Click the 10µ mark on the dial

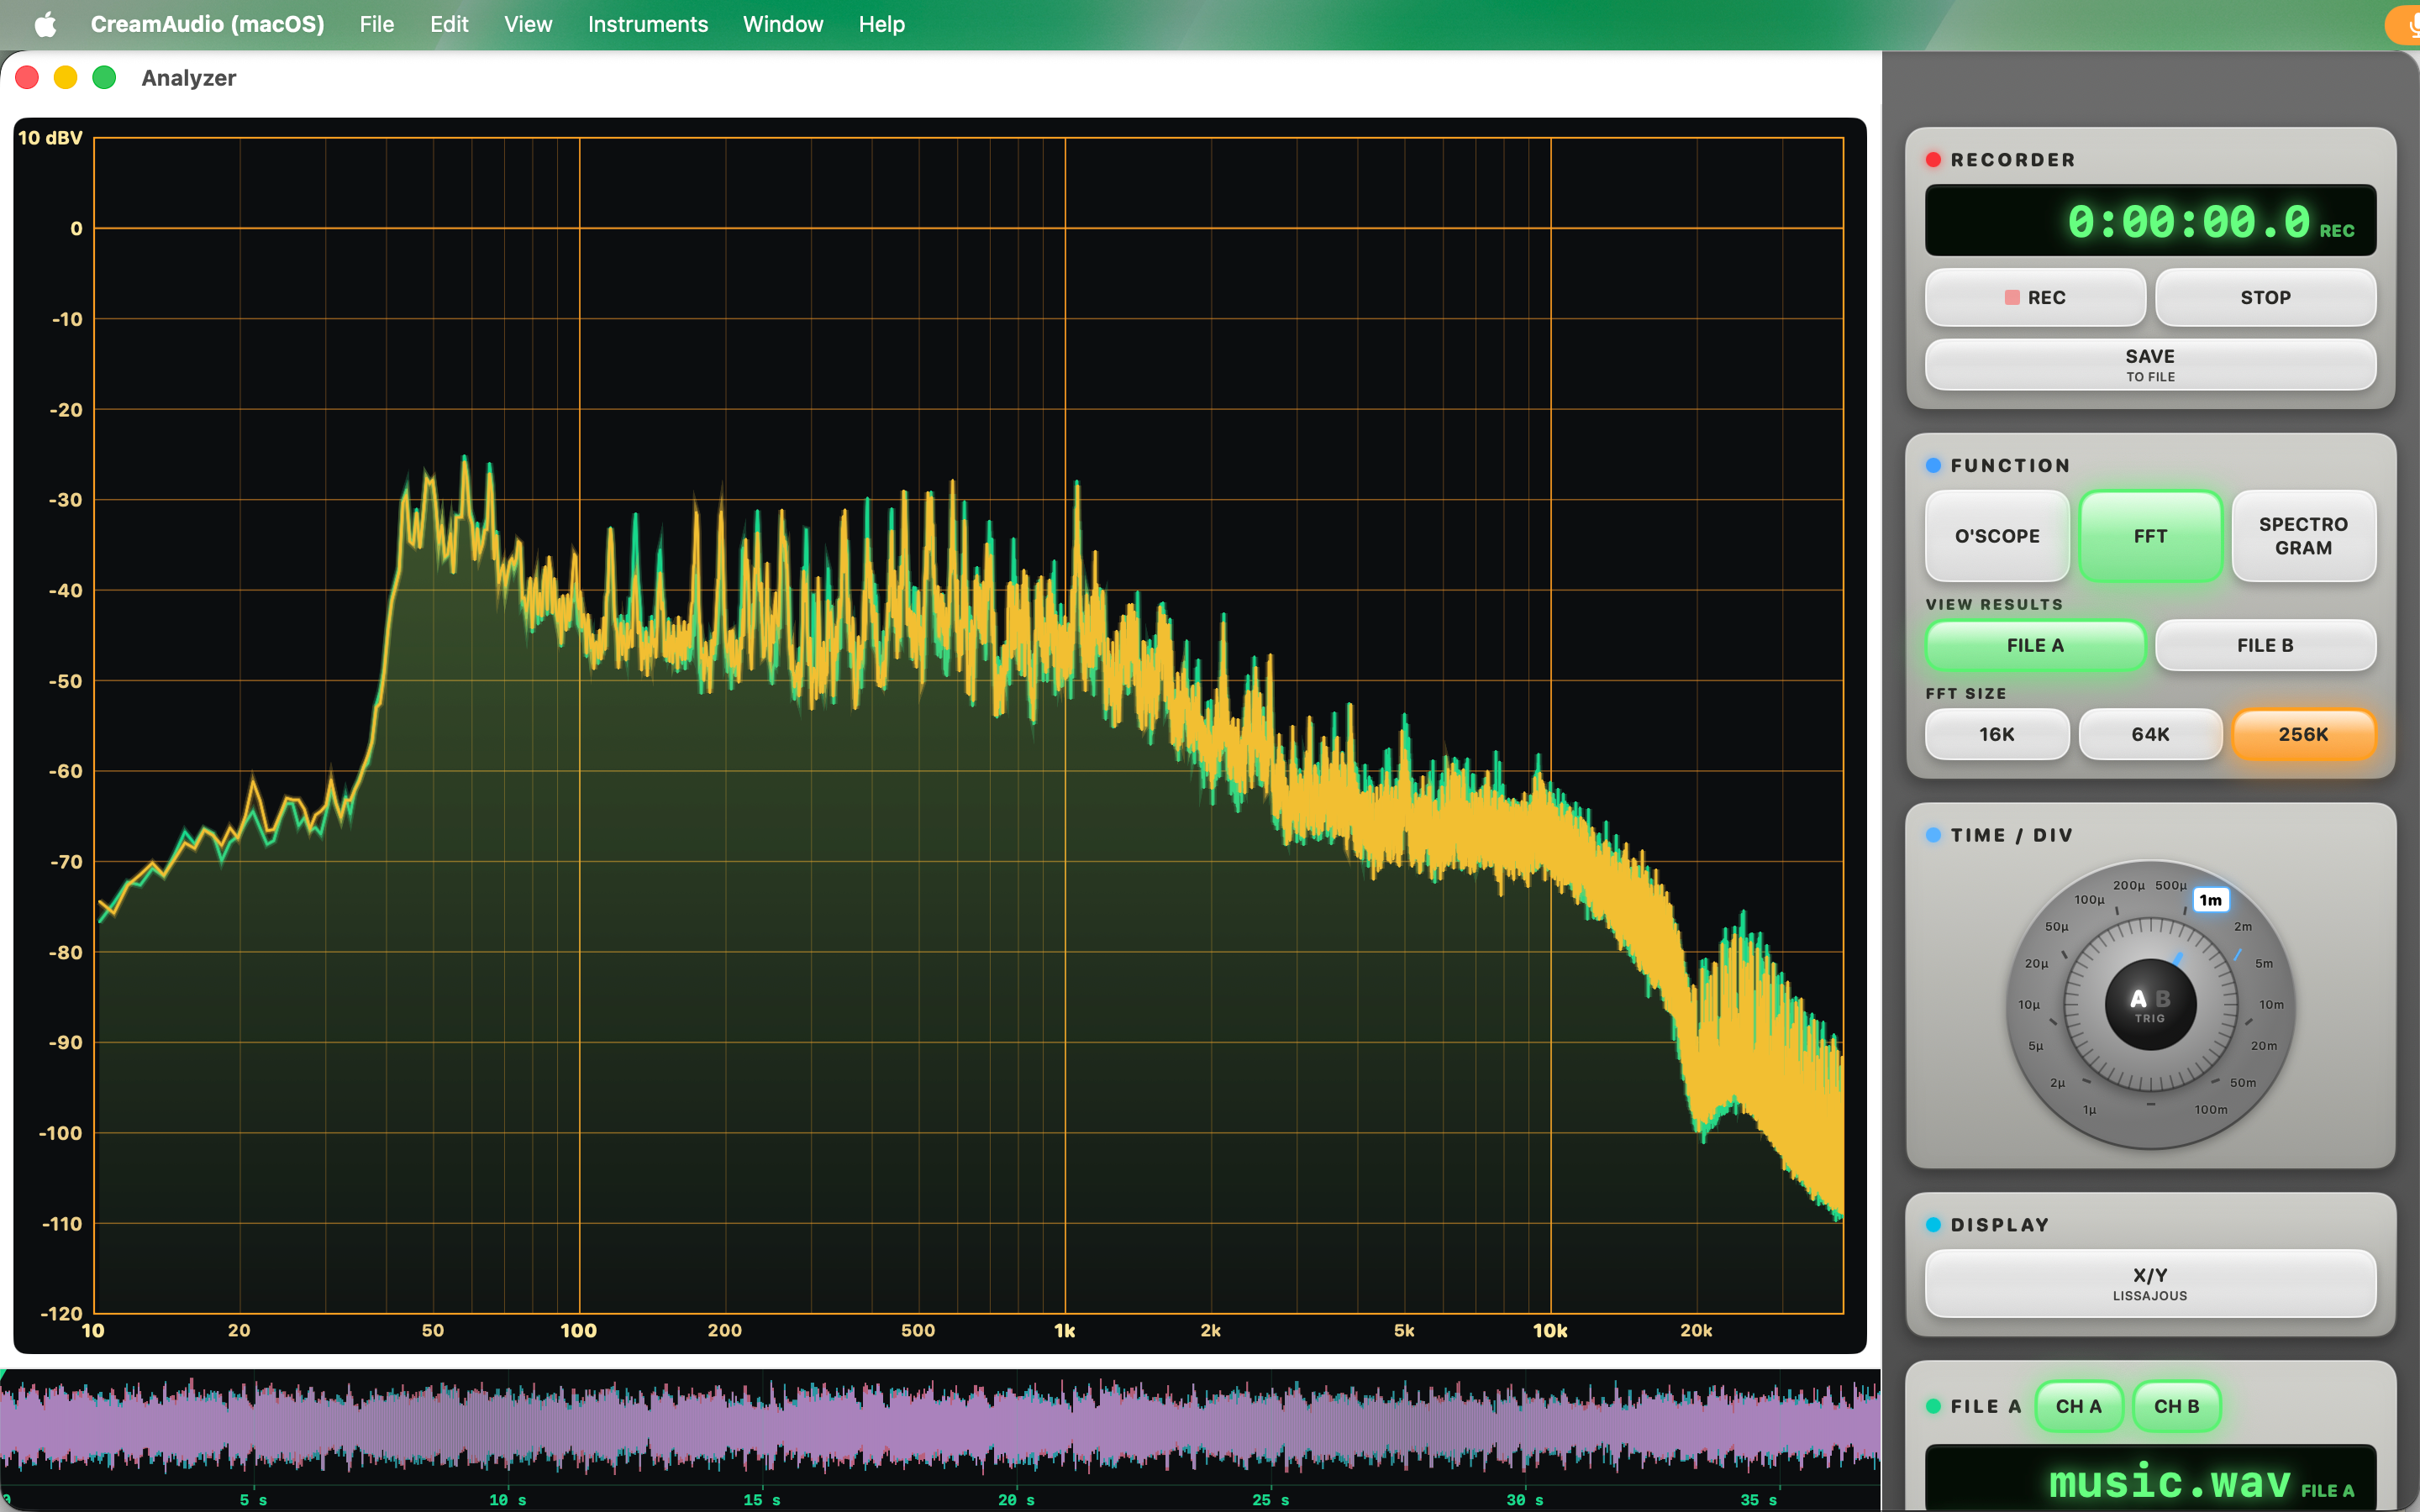(x=2029, y=1005)
